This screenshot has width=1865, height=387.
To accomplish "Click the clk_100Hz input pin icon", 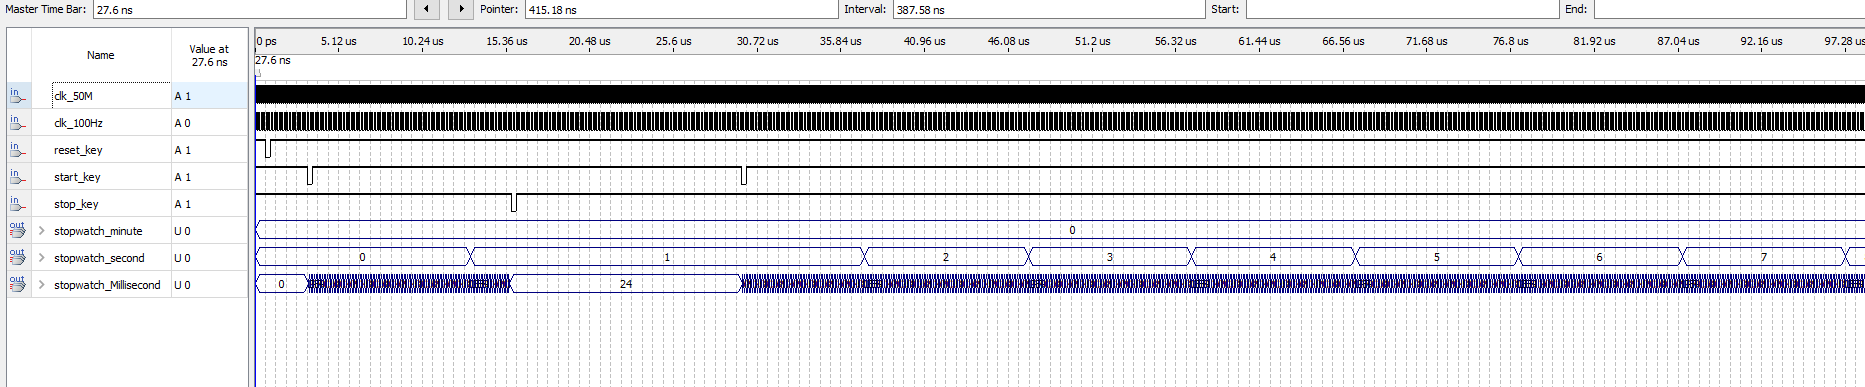I will [x=18, y=123].
